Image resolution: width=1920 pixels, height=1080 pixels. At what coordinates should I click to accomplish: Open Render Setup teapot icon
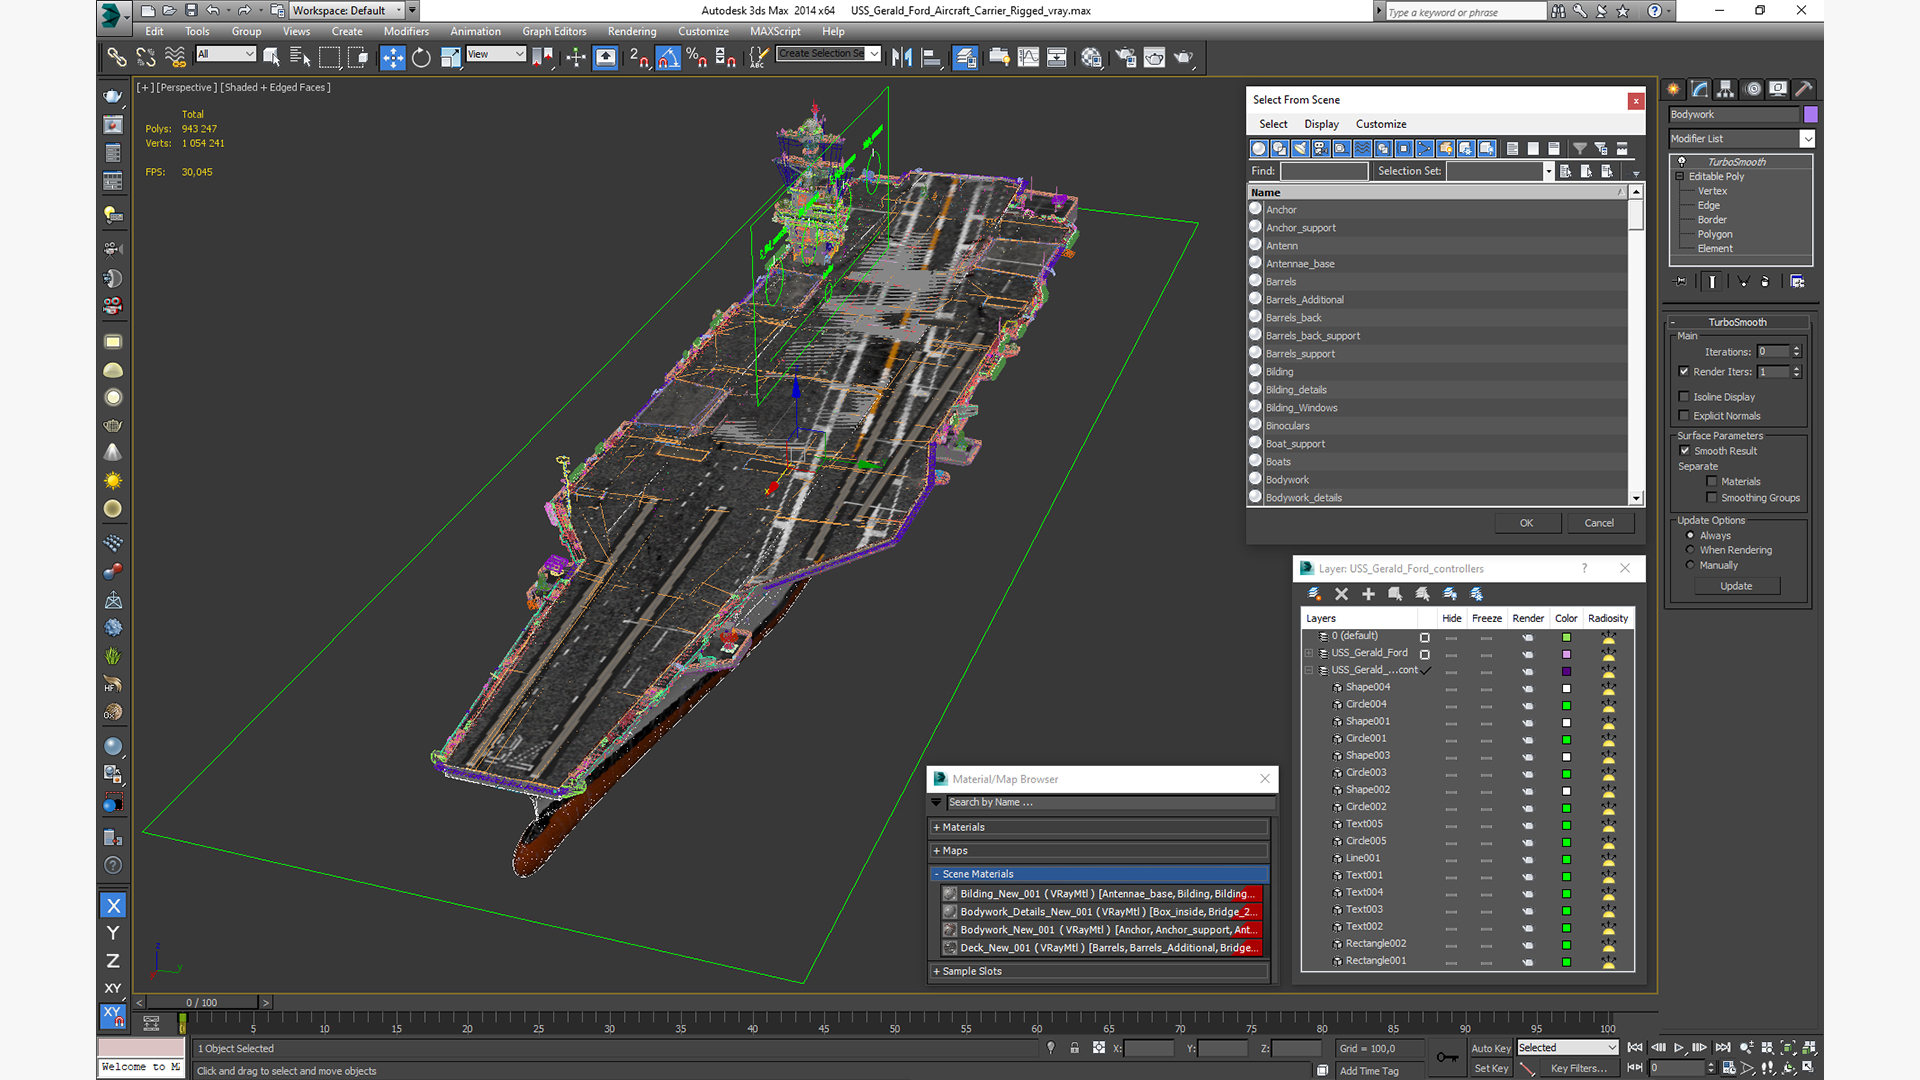[1126, 57]
